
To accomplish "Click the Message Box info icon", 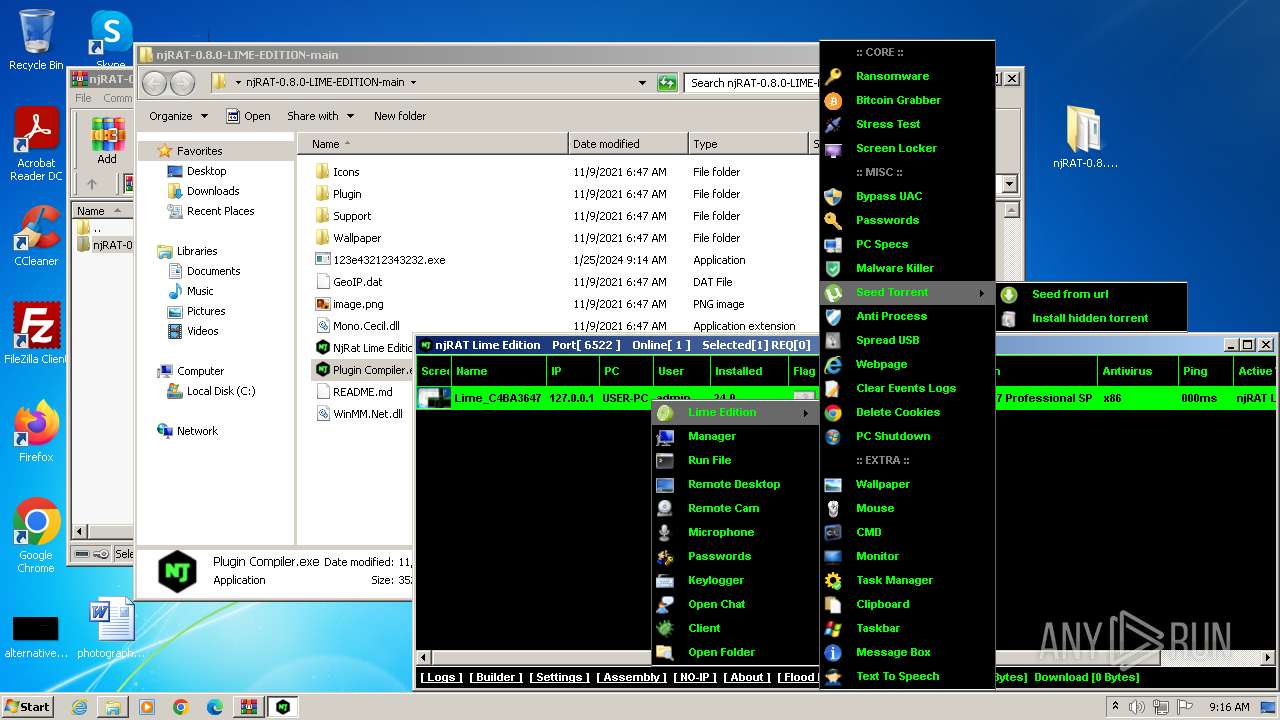I will click(x=833, y=652).
